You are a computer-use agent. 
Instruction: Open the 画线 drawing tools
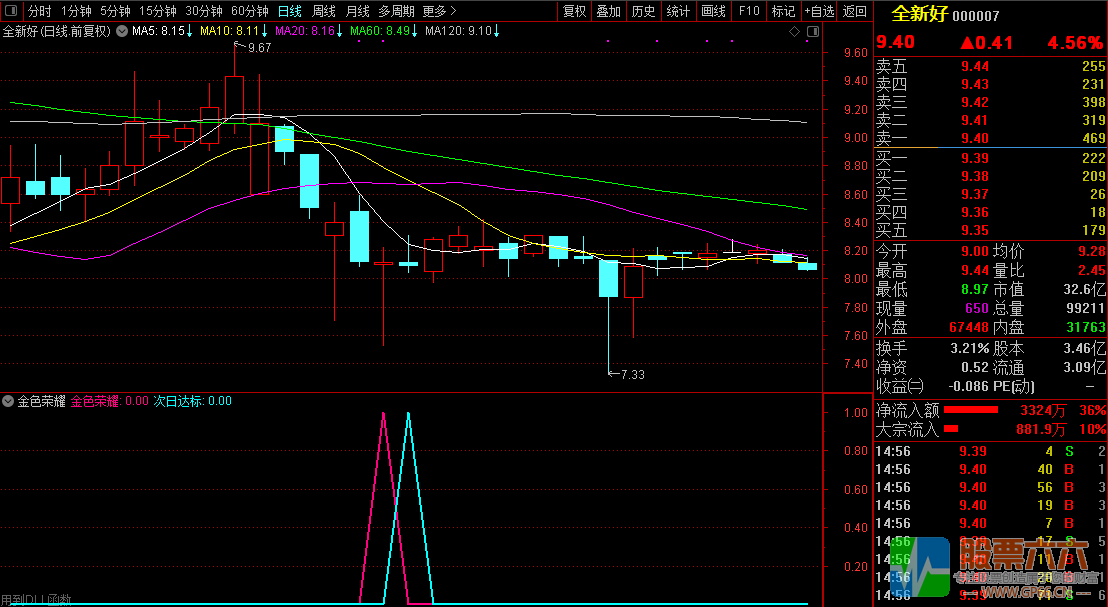coord(713,12)
